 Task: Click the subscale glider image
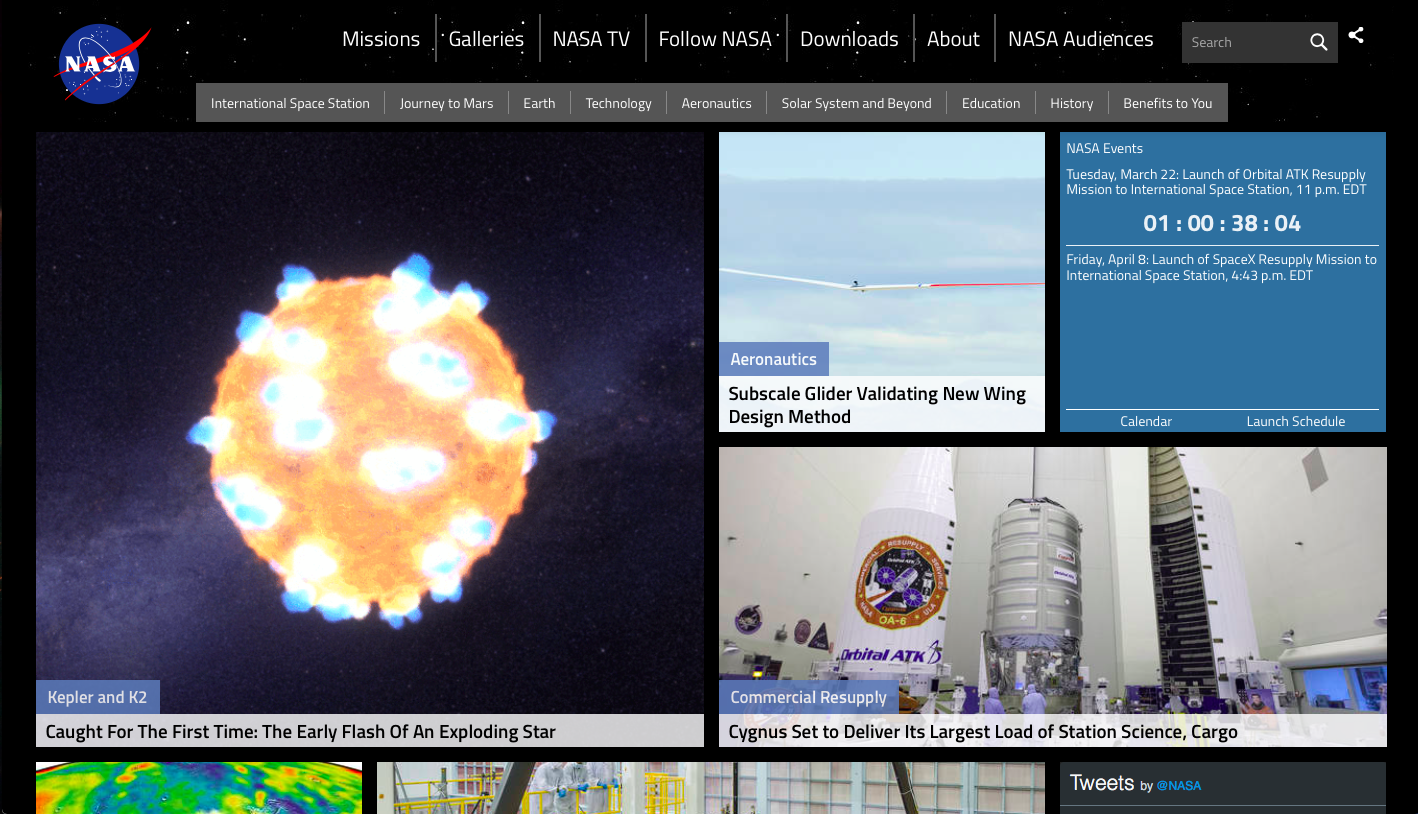point(881,250)
